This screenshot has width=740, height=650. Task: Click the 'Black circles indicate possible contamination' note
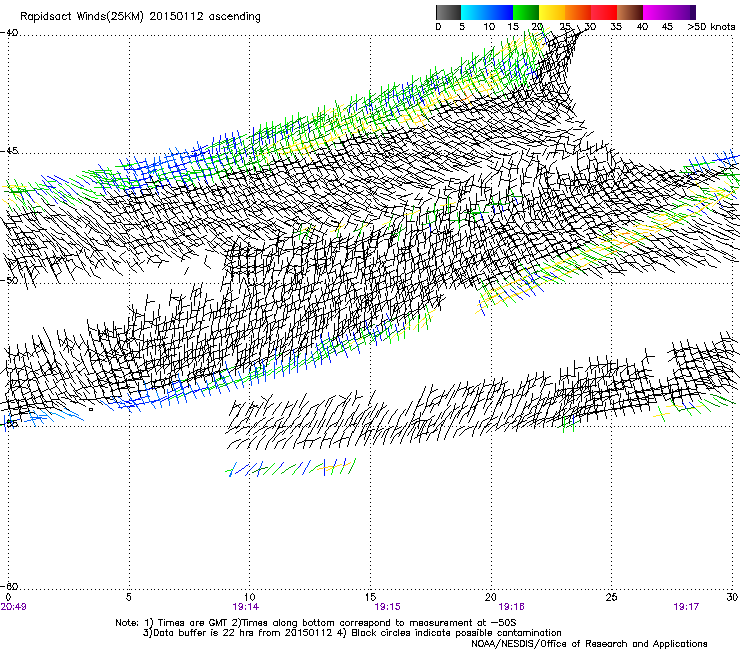(456, 633)
